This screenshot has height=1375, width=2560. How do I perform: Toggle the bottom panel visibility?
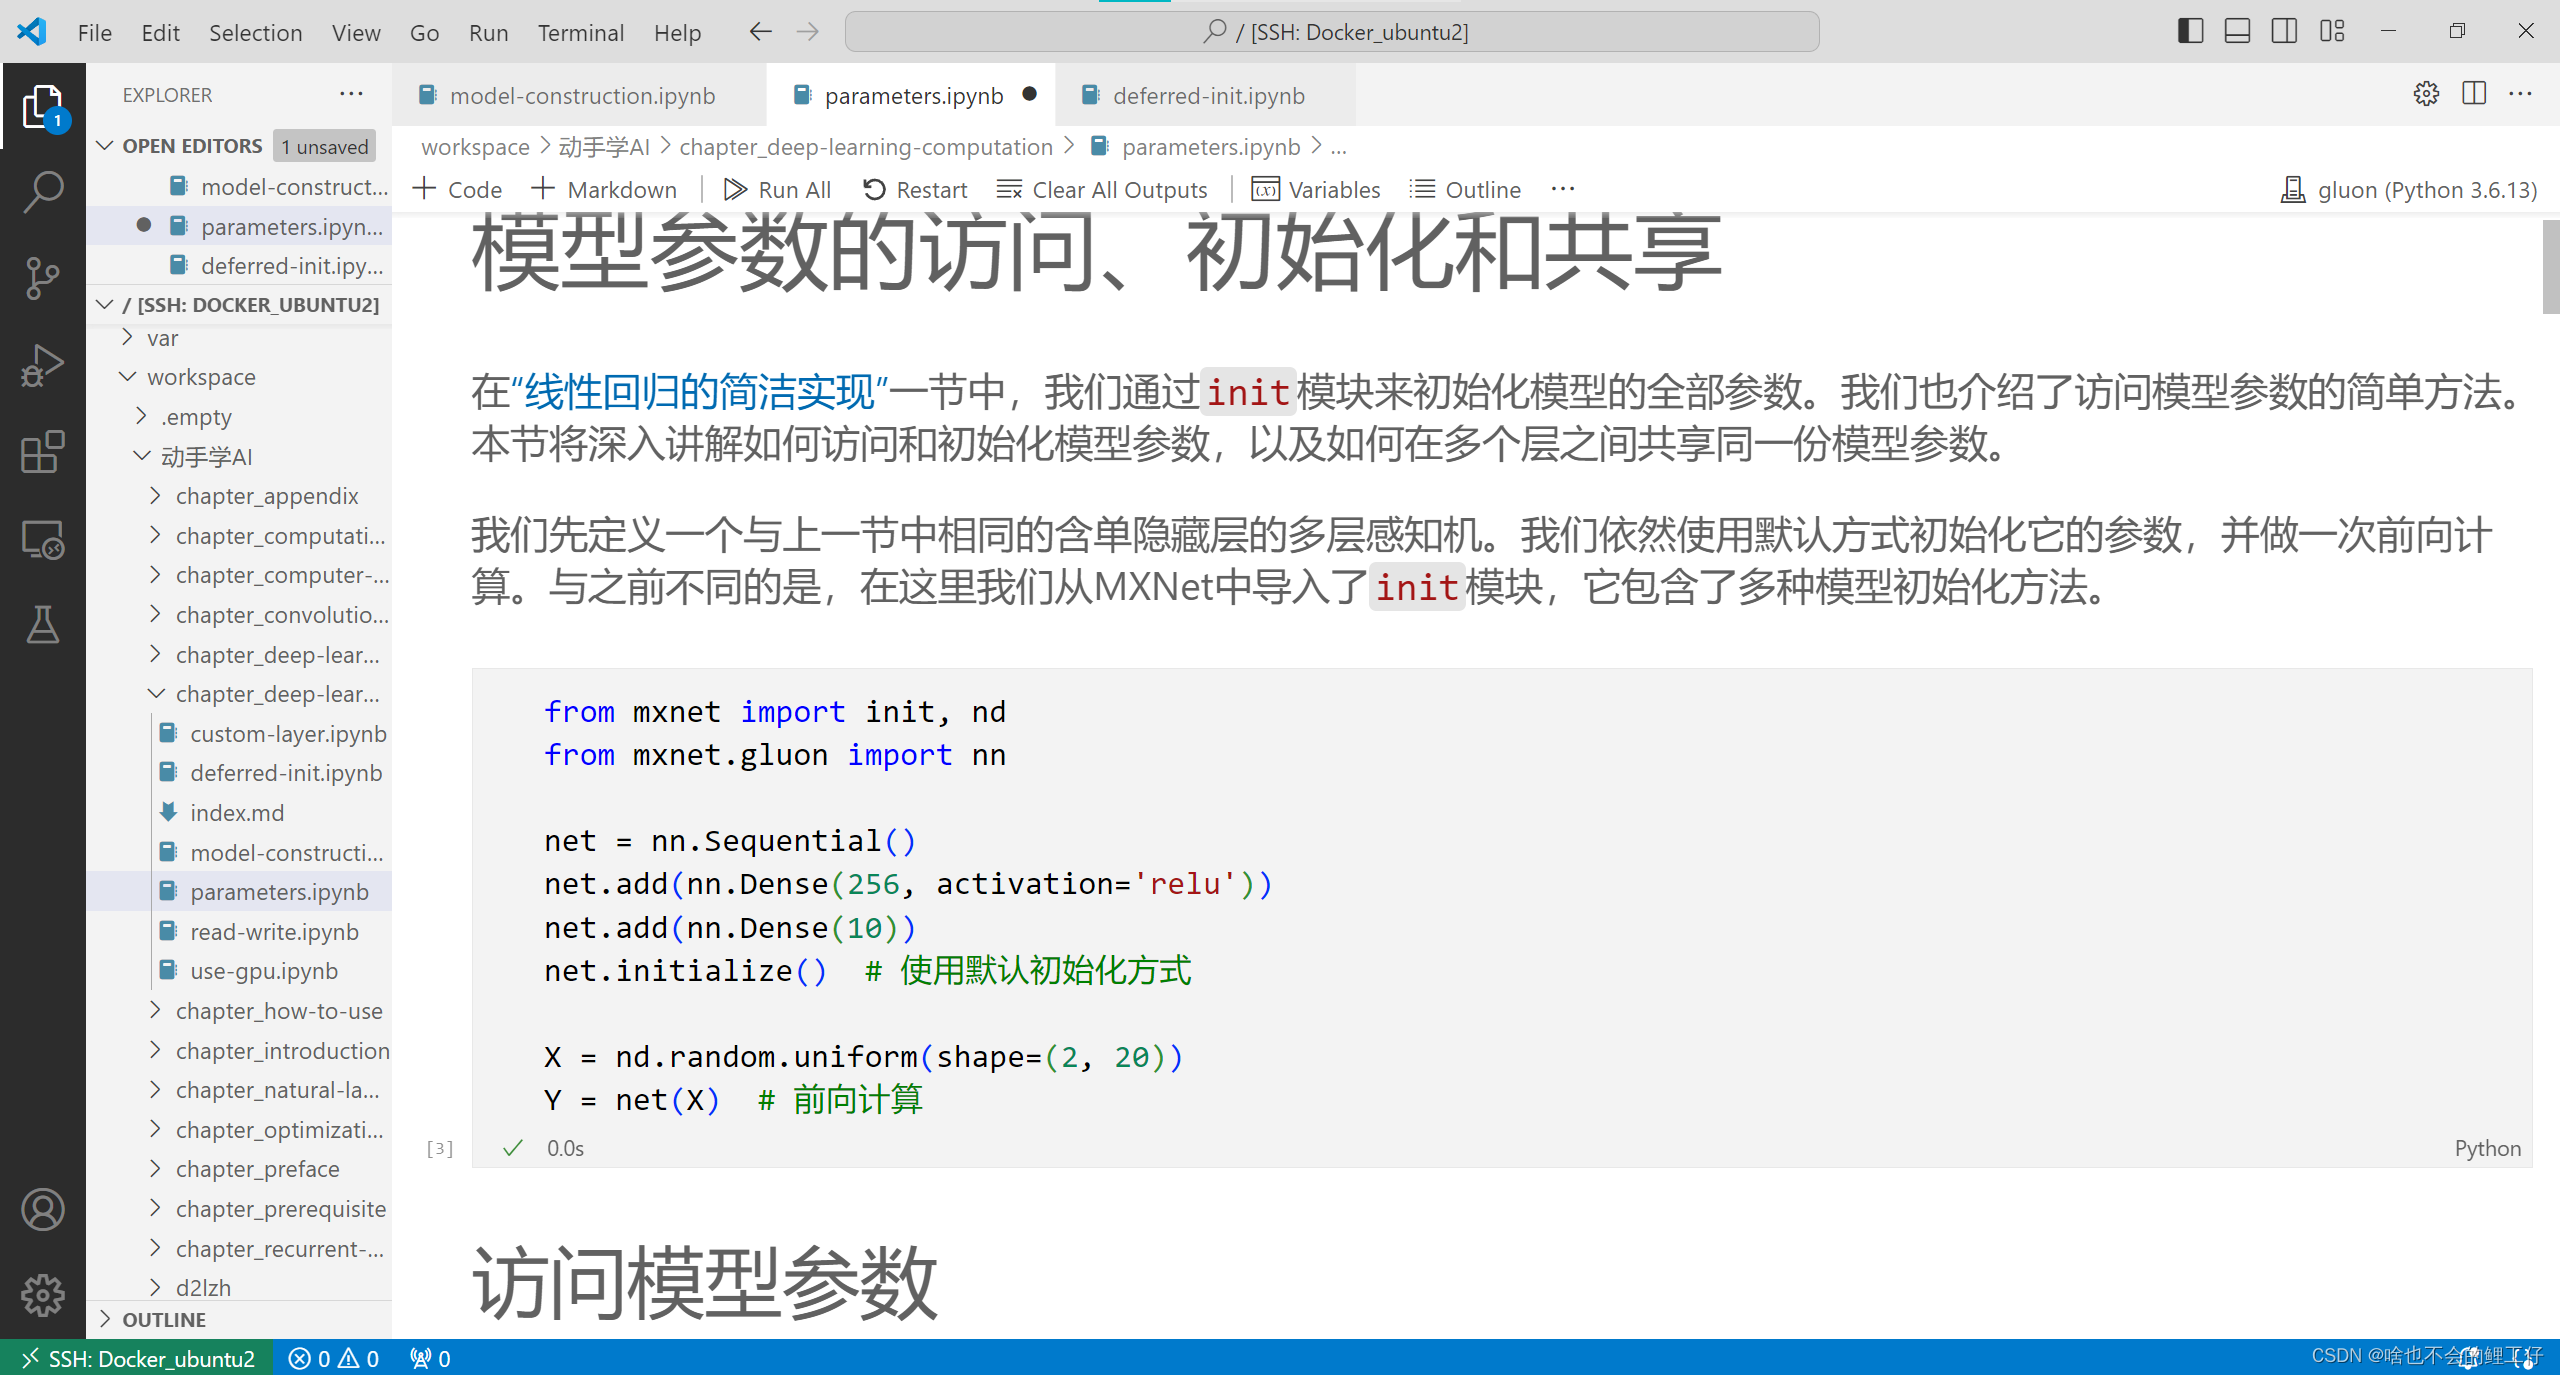(x=2236, y=31)
